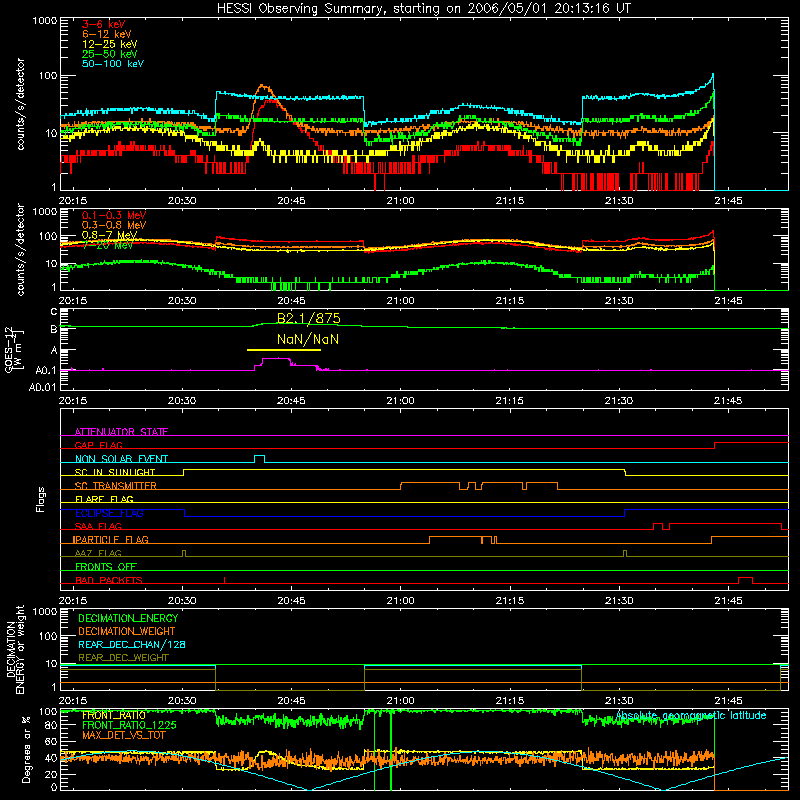Select the SC_TRANSMITTER flag label
800x800 pixels.
[x=115, y=486]
